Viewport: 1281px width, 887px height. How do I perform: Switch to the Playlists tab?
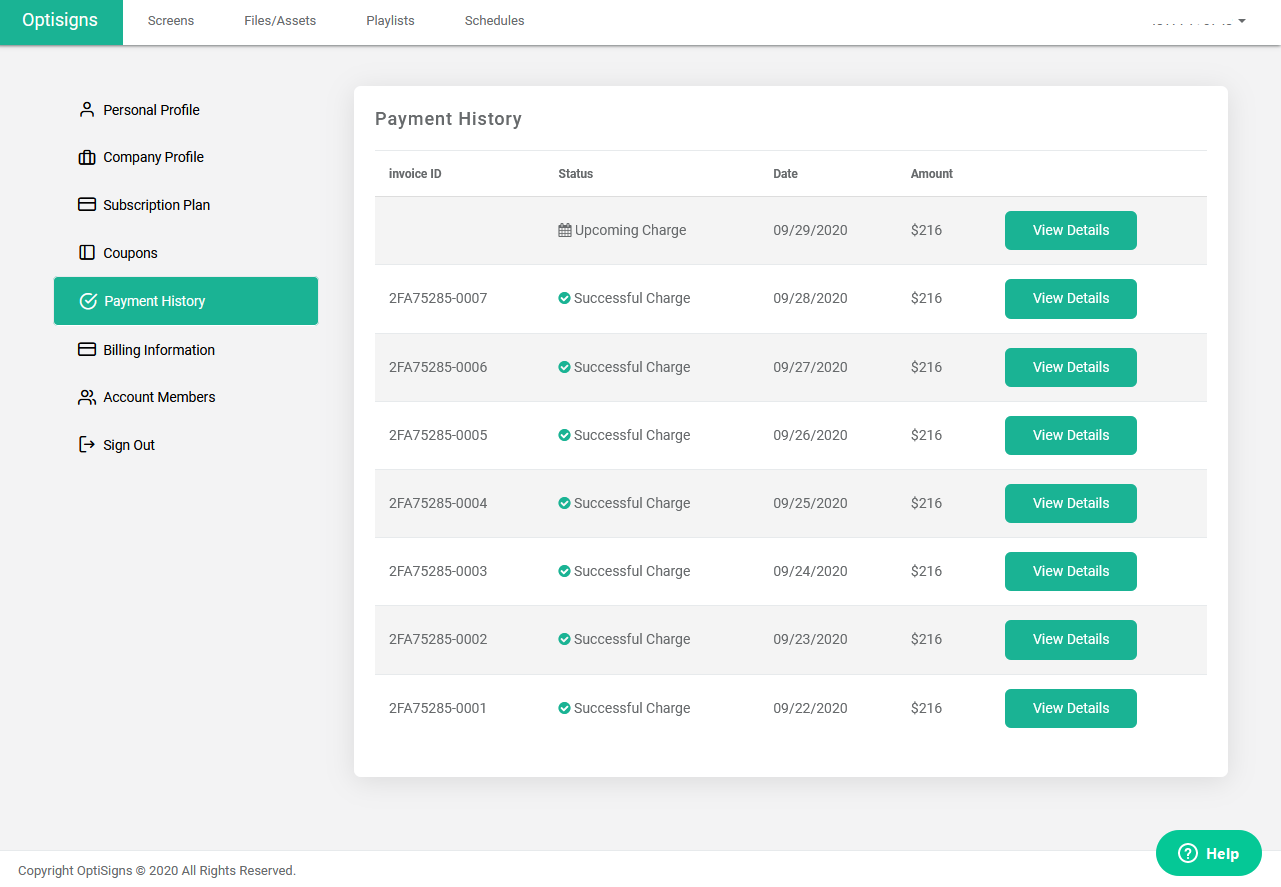[390, 21]
